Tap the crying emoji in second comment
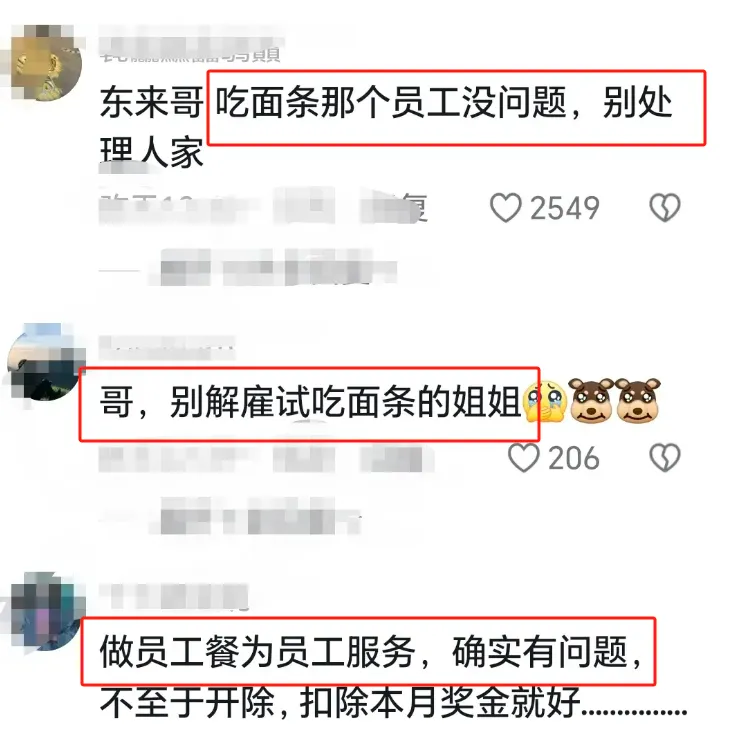 (x=545, y=402)
